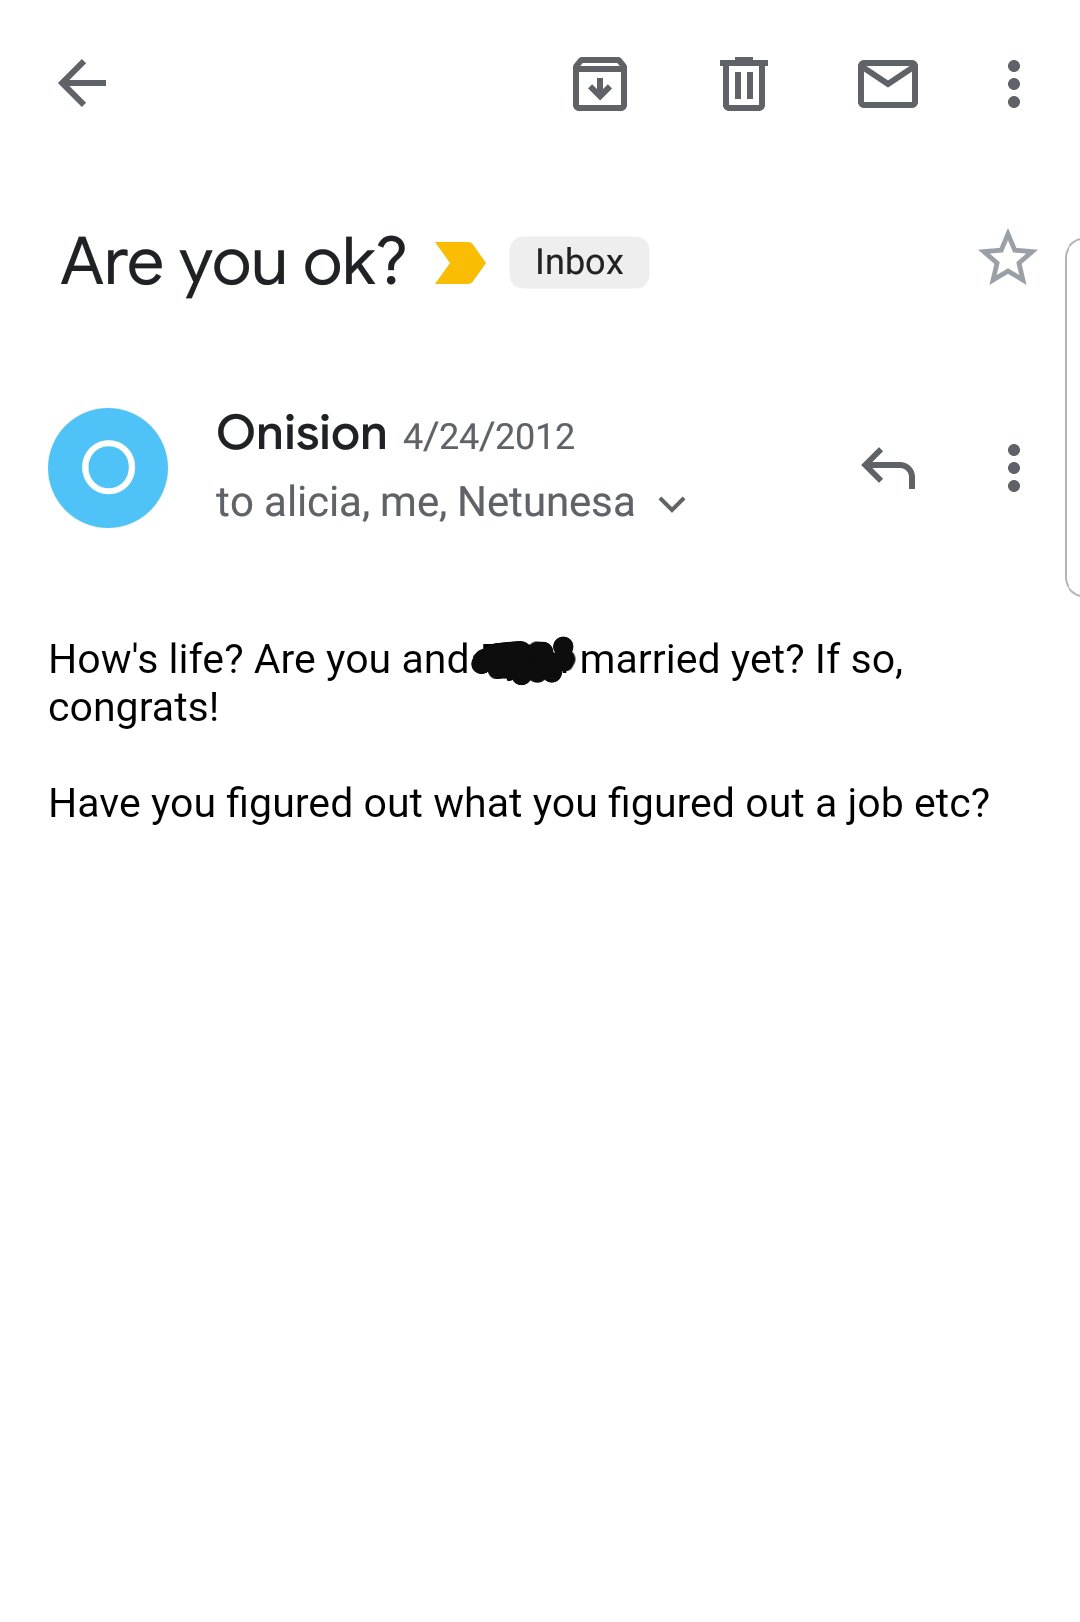Open the message-level three-dot menu
The height and width of the screenshot is (1622, 1080).
(1014, 468)
